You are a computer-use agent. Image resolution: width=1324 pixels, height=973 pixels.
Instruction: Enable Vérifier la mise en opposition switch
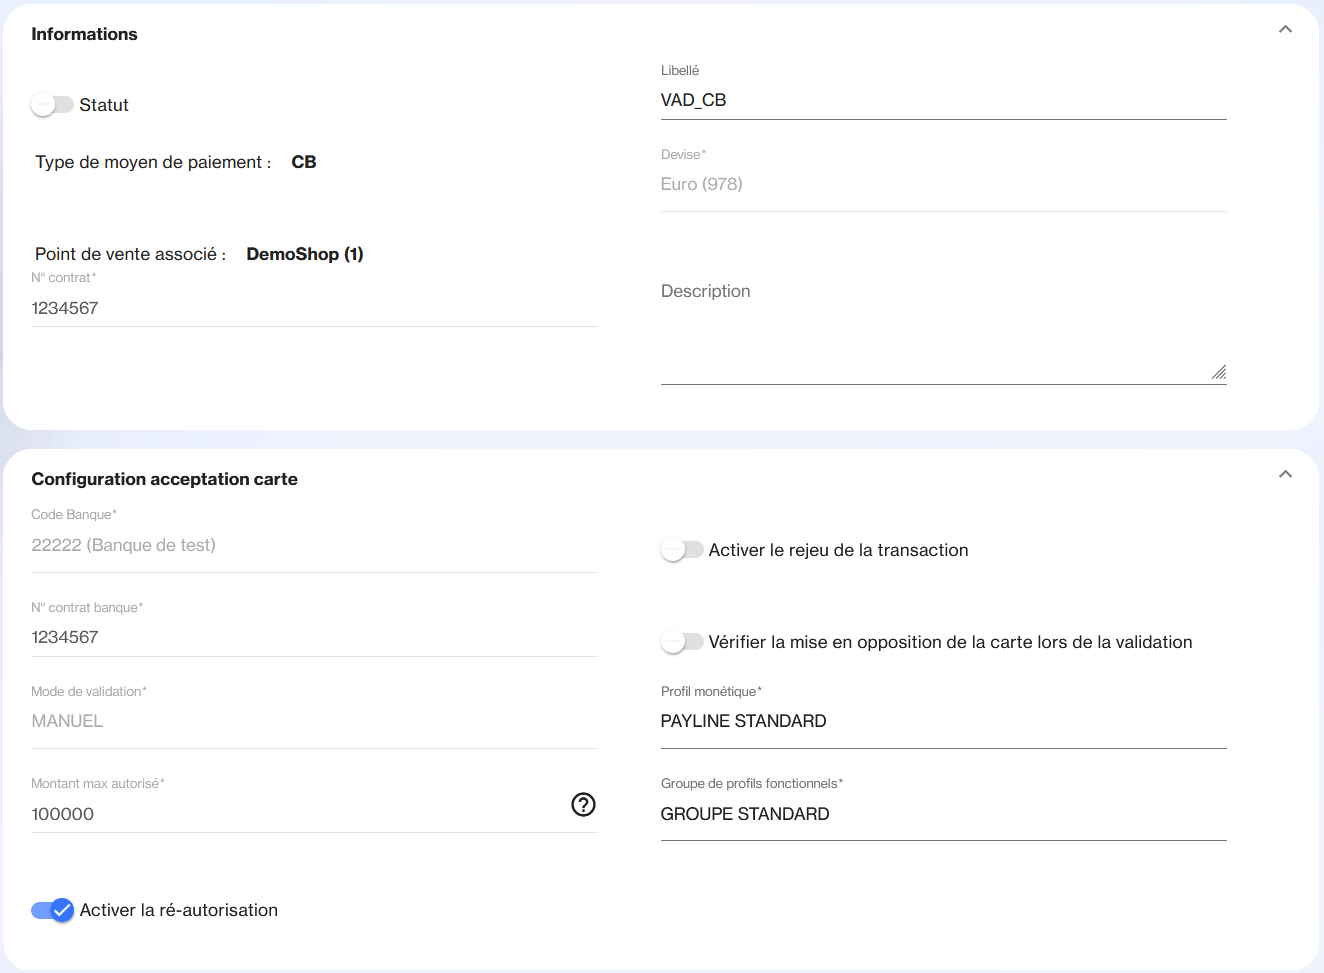point(682,641)
